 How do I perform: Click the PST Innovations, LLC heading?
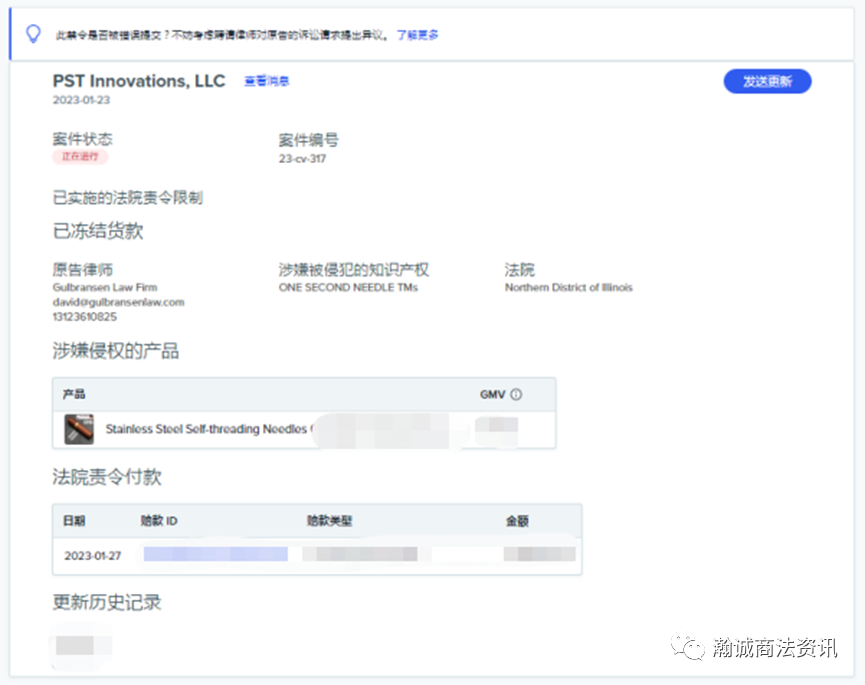tap(139, 81)
